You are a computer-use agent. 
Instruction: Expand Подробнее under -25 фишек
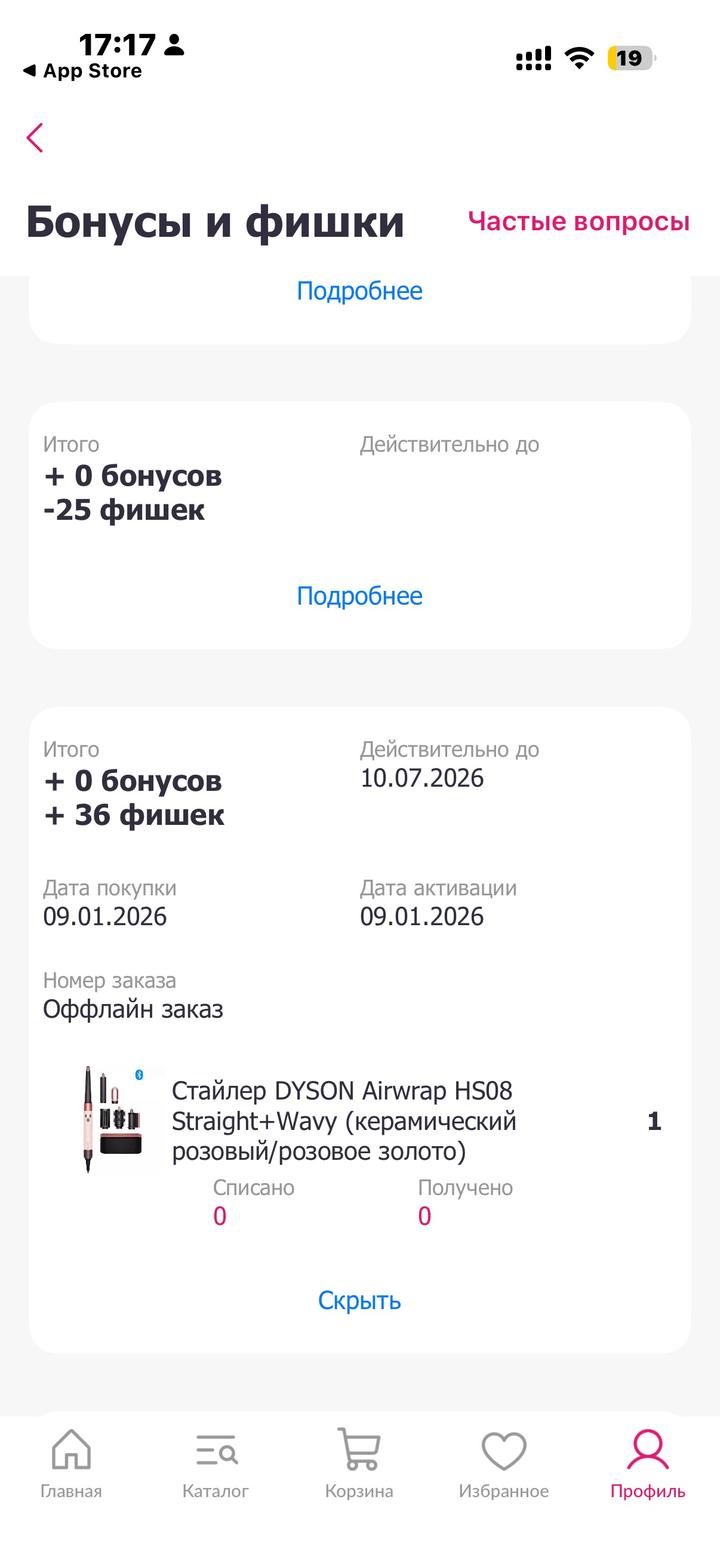pyautogui.click(x=359, y=596)
